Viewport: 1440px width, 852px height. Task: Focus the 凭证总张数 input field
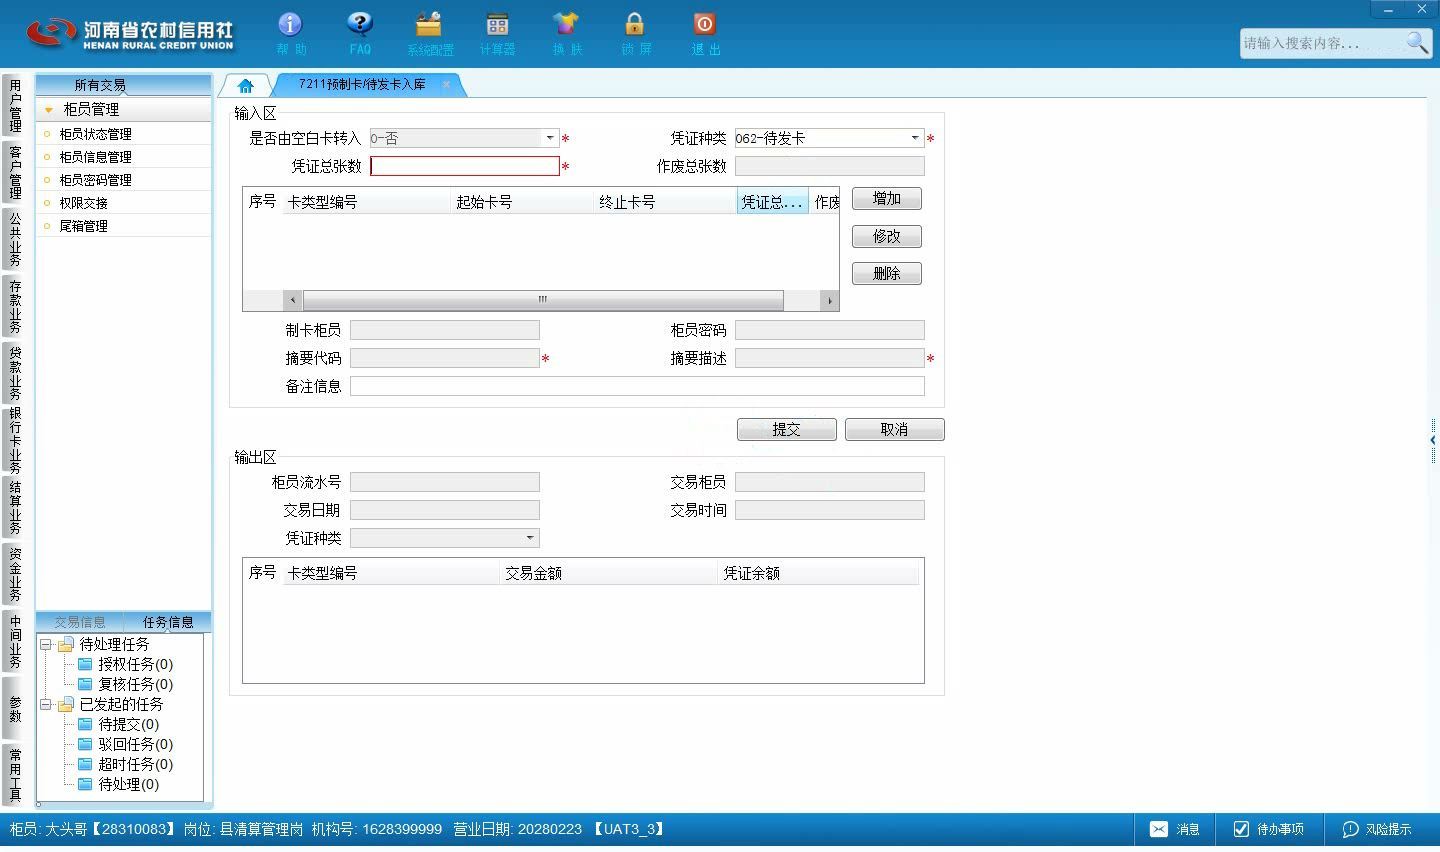(465, 166)
